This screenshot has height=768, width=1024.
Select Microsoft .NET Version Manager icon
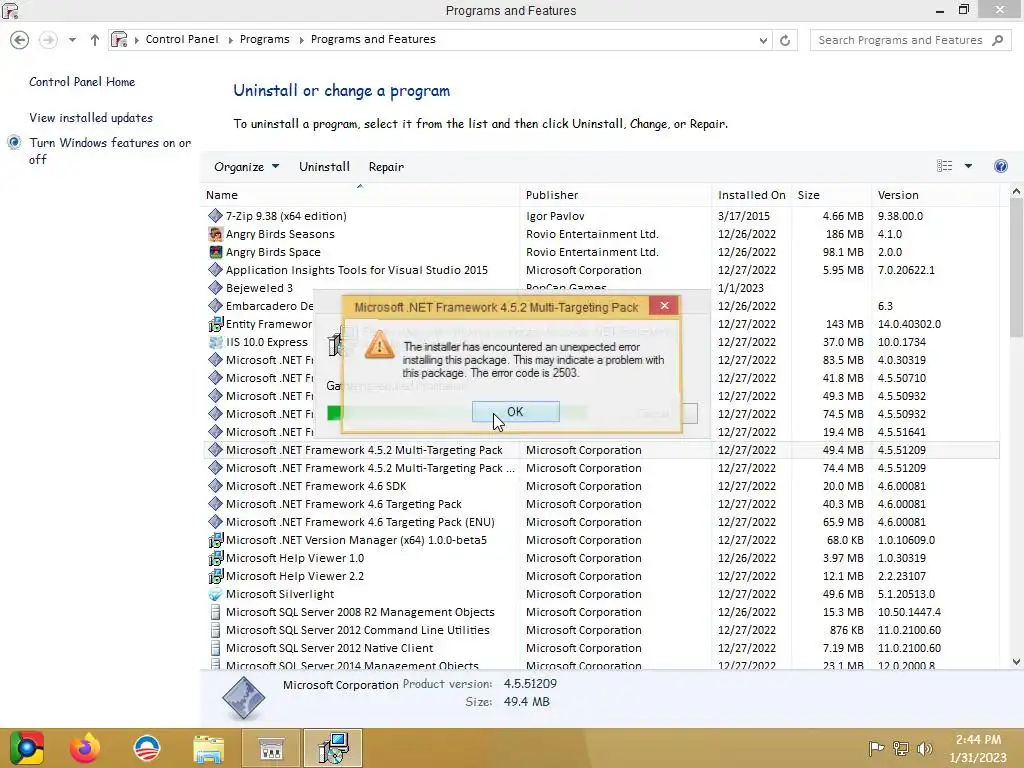(216, 540)
